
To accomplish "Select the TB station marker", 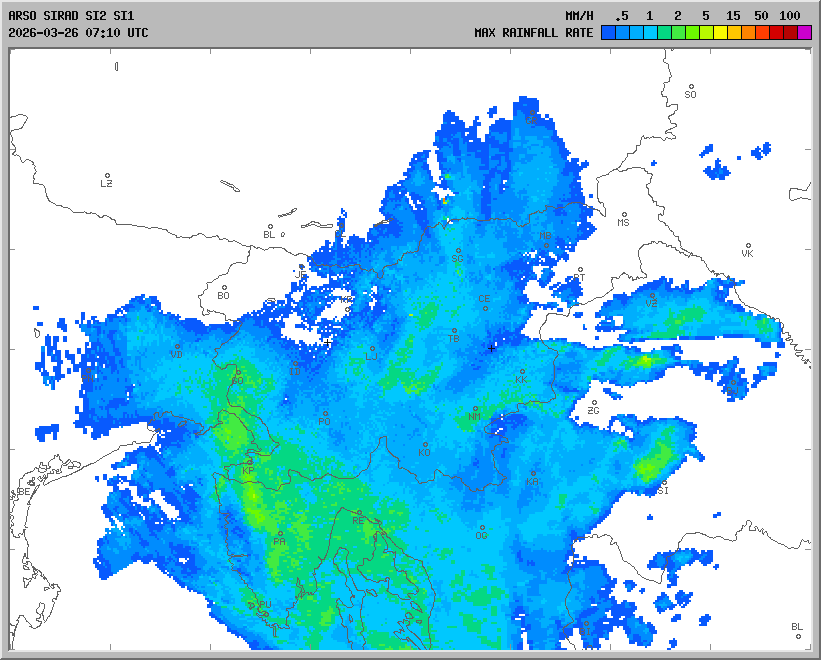I will [x=454, y=331].
